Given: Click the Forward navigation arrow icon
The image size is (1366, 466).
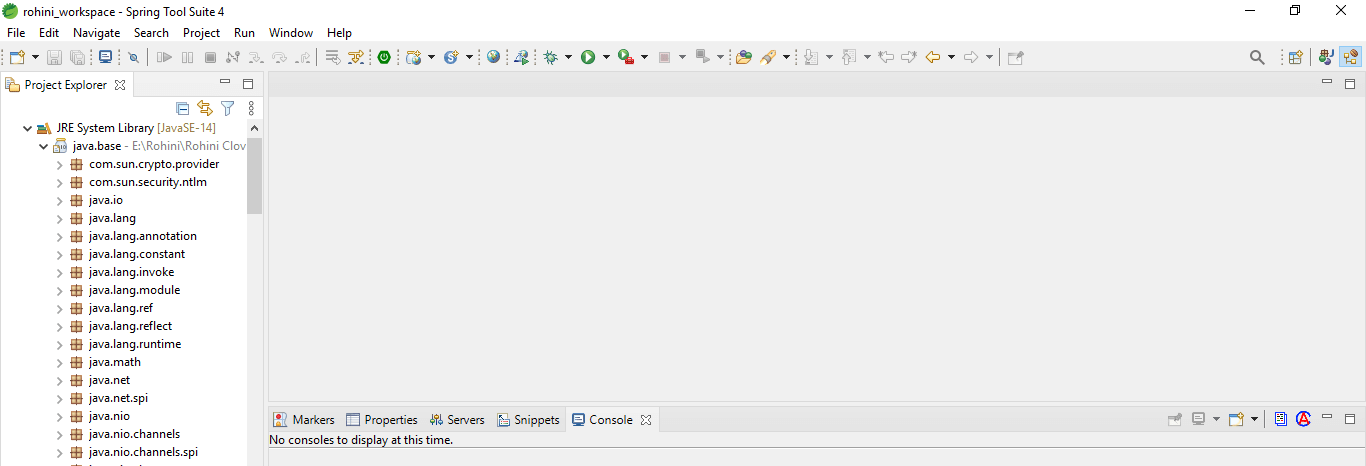Looking at the screenshot, I should coord(970,57).
